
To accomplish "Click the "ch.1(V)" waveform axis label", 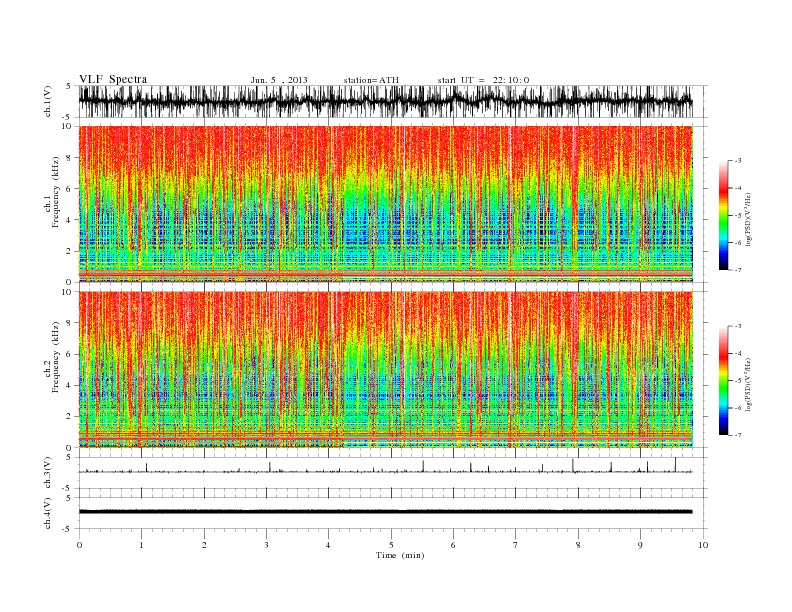I will [48, 101].
